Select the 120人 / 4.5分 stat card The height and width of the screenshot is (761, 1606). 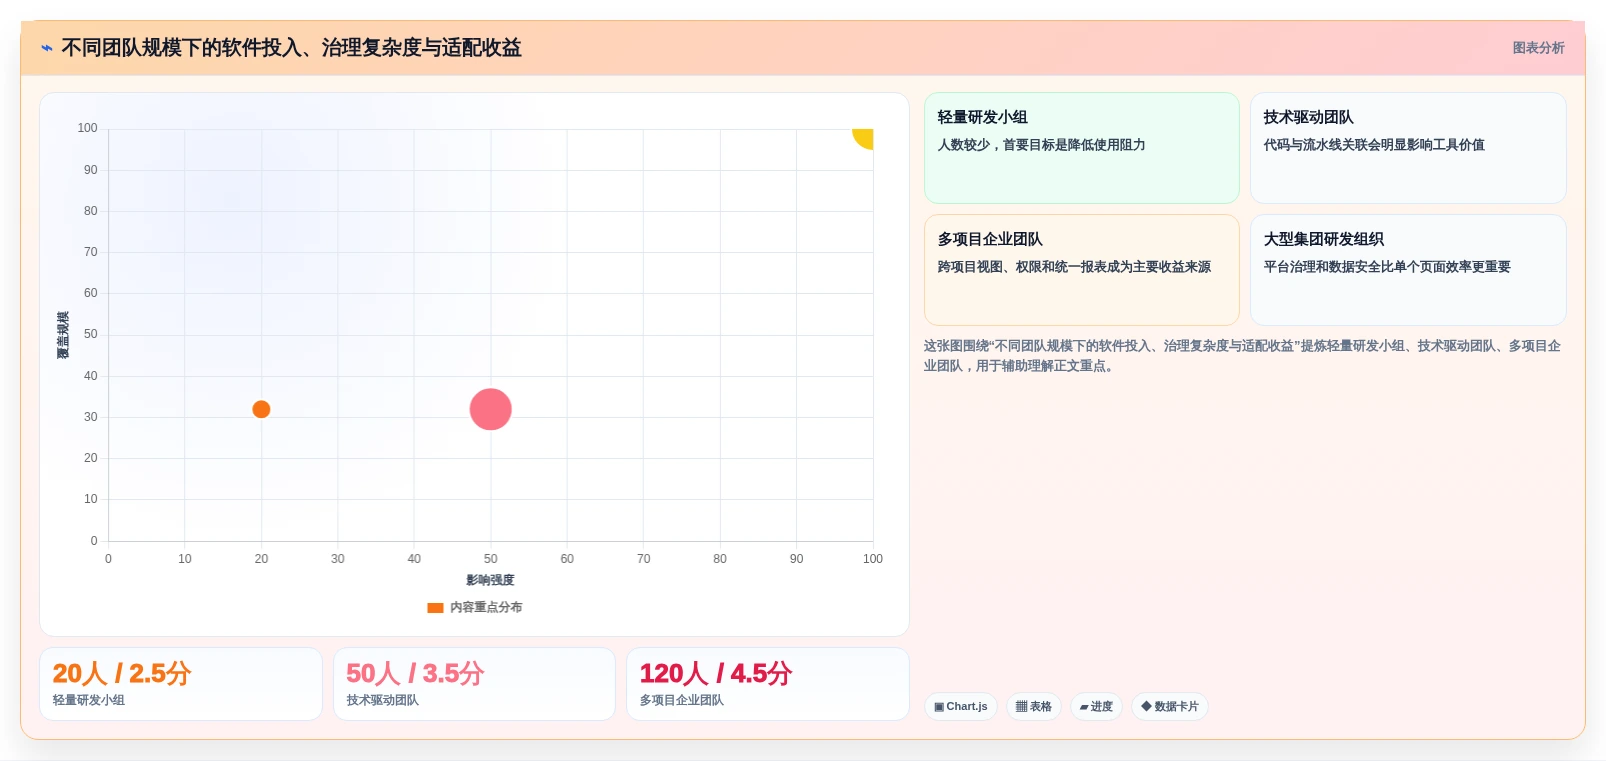click(768, 684)
